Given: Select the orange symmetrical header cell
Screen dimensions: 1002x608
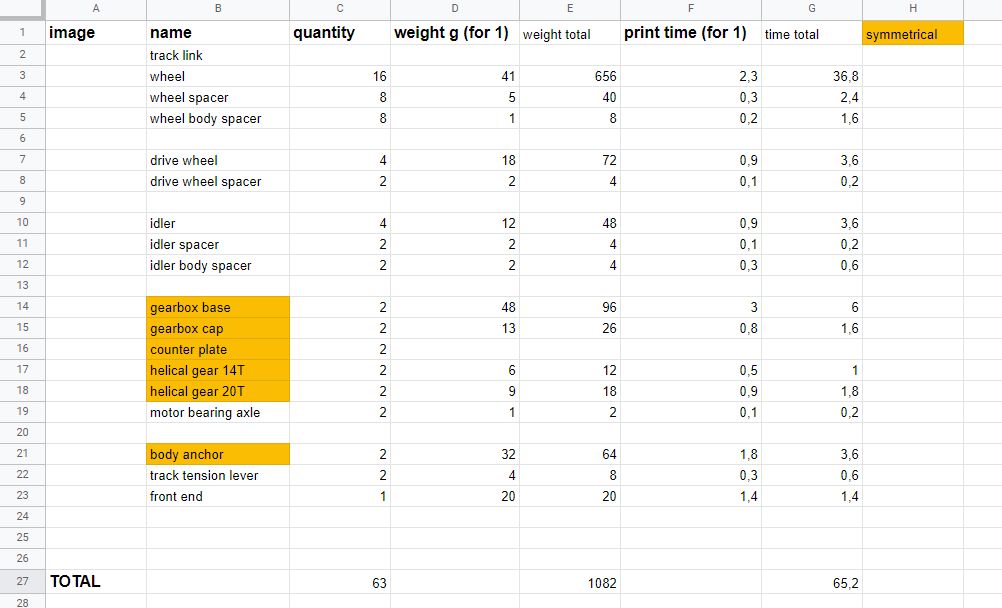Looking at the screenshot, I should tap(913, 33).
